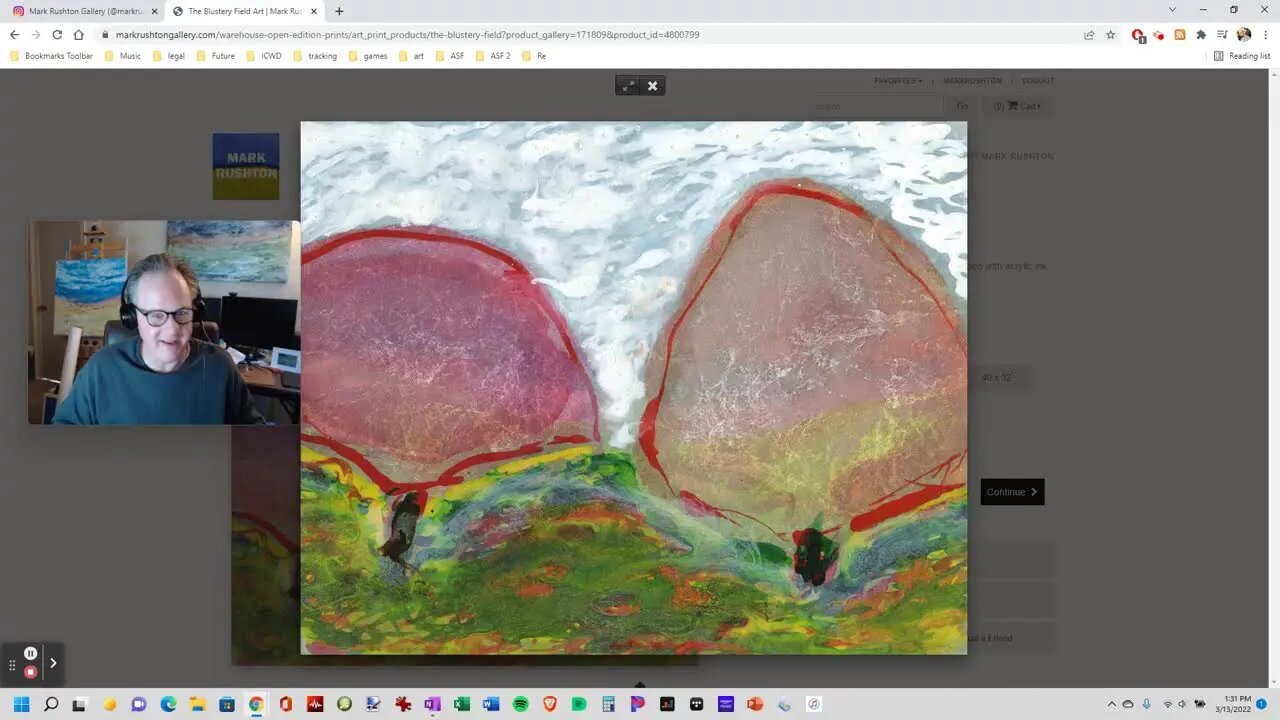Open the volume control in tray
The height and width of the screenshot is (720, 1280).
tap(1183, 704)
